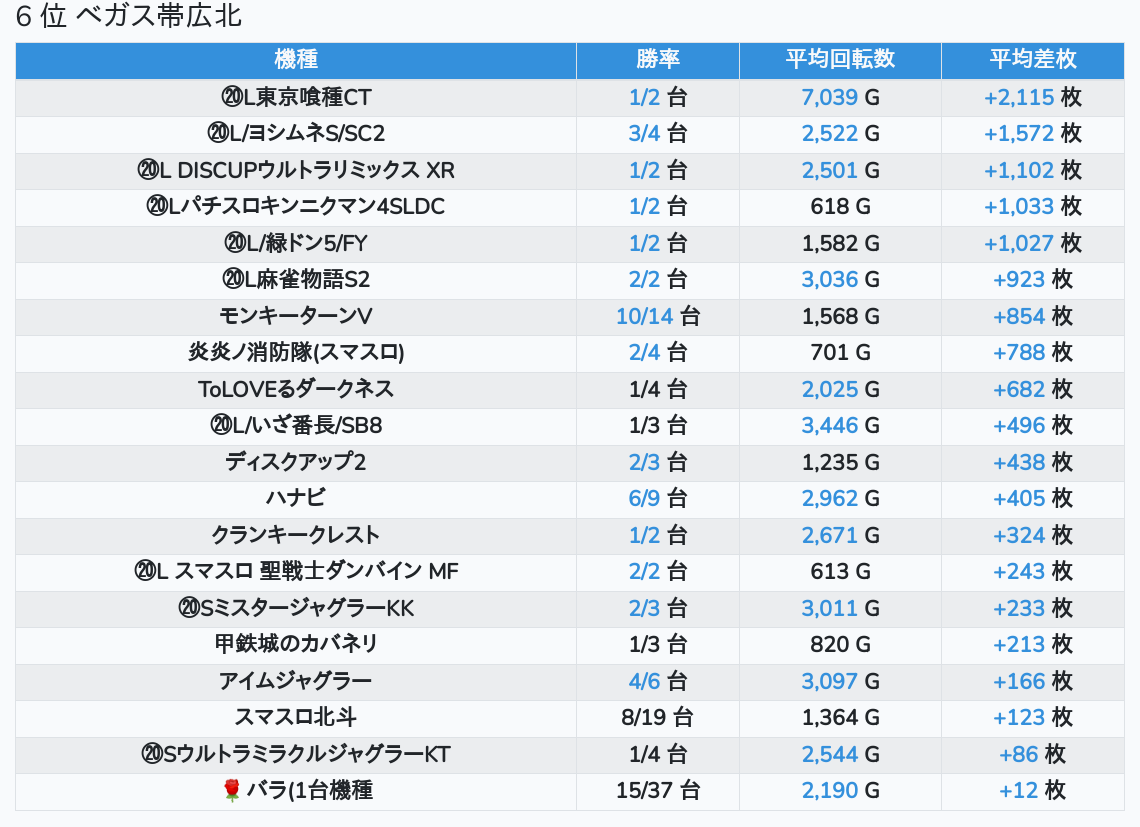Image resolution: width=1140 pixels, height=827 pixels.
Task: Open the 10/14 win rate for モンキーターンV
Action: coord(644,316)
